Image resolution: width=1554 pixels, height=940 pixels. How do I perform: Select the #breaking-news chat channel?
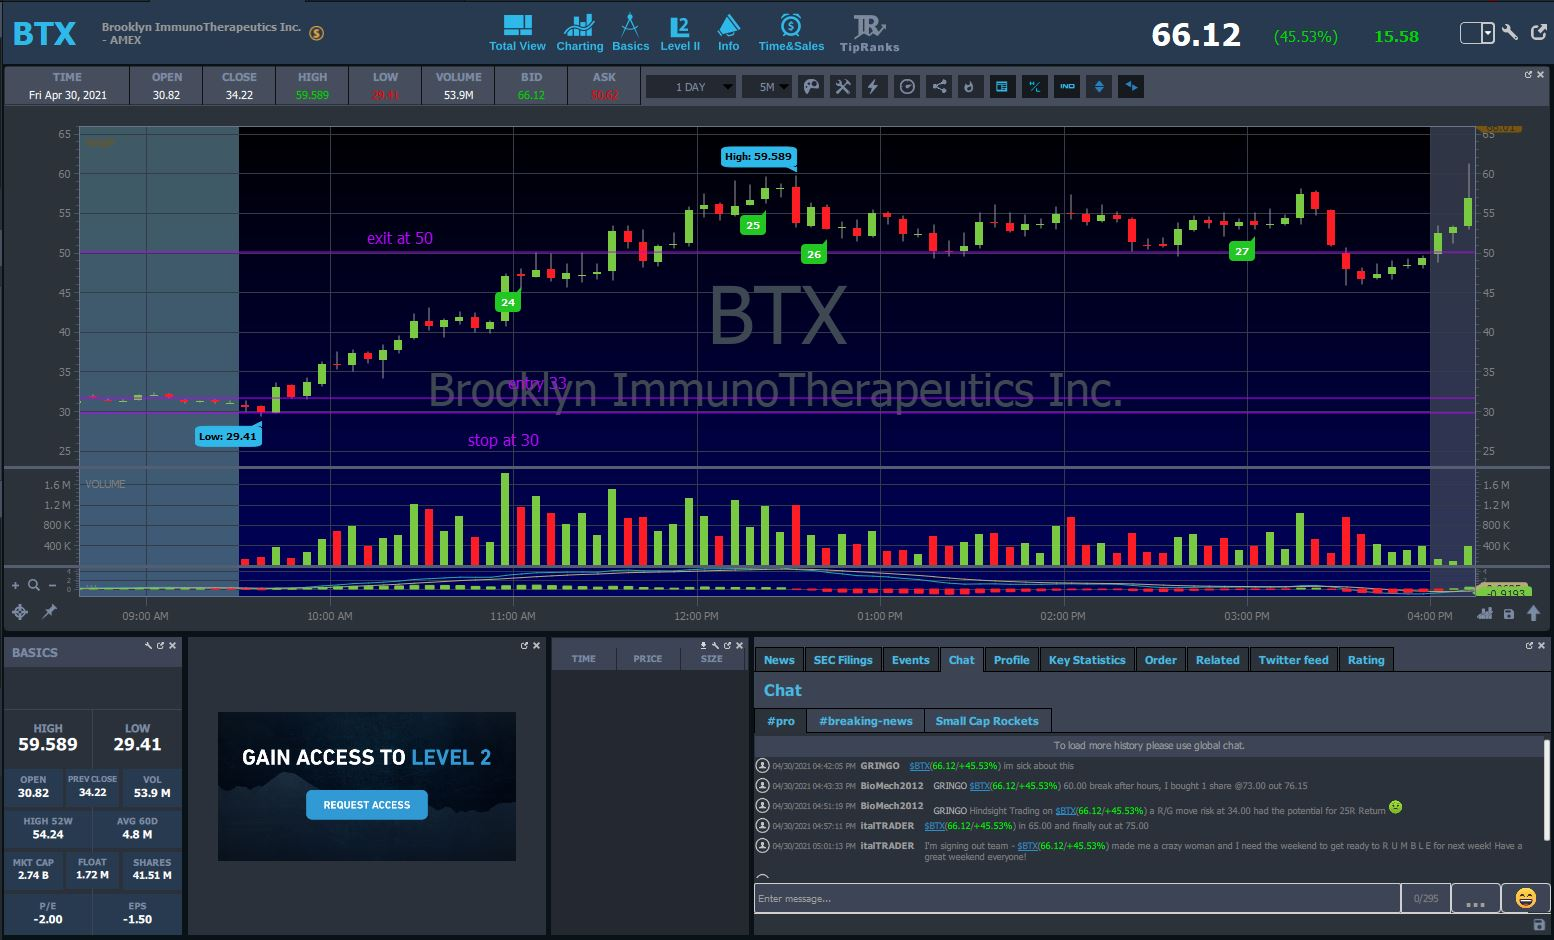[x=866, y=721]
